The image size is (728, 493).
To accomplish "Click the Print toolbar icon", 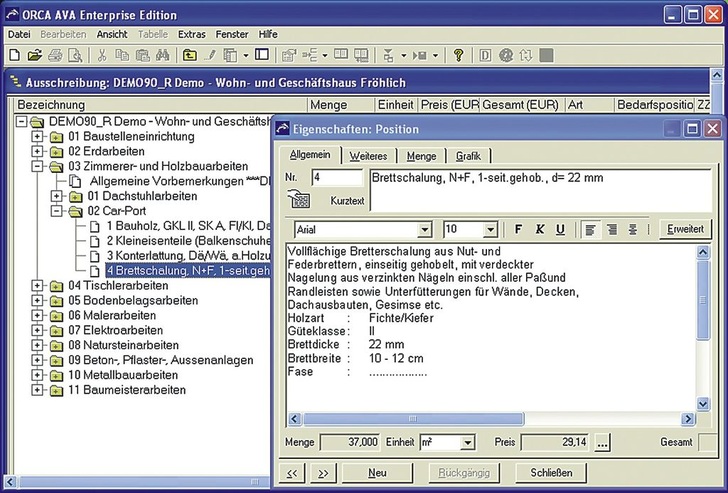I will tap(55, 55).
